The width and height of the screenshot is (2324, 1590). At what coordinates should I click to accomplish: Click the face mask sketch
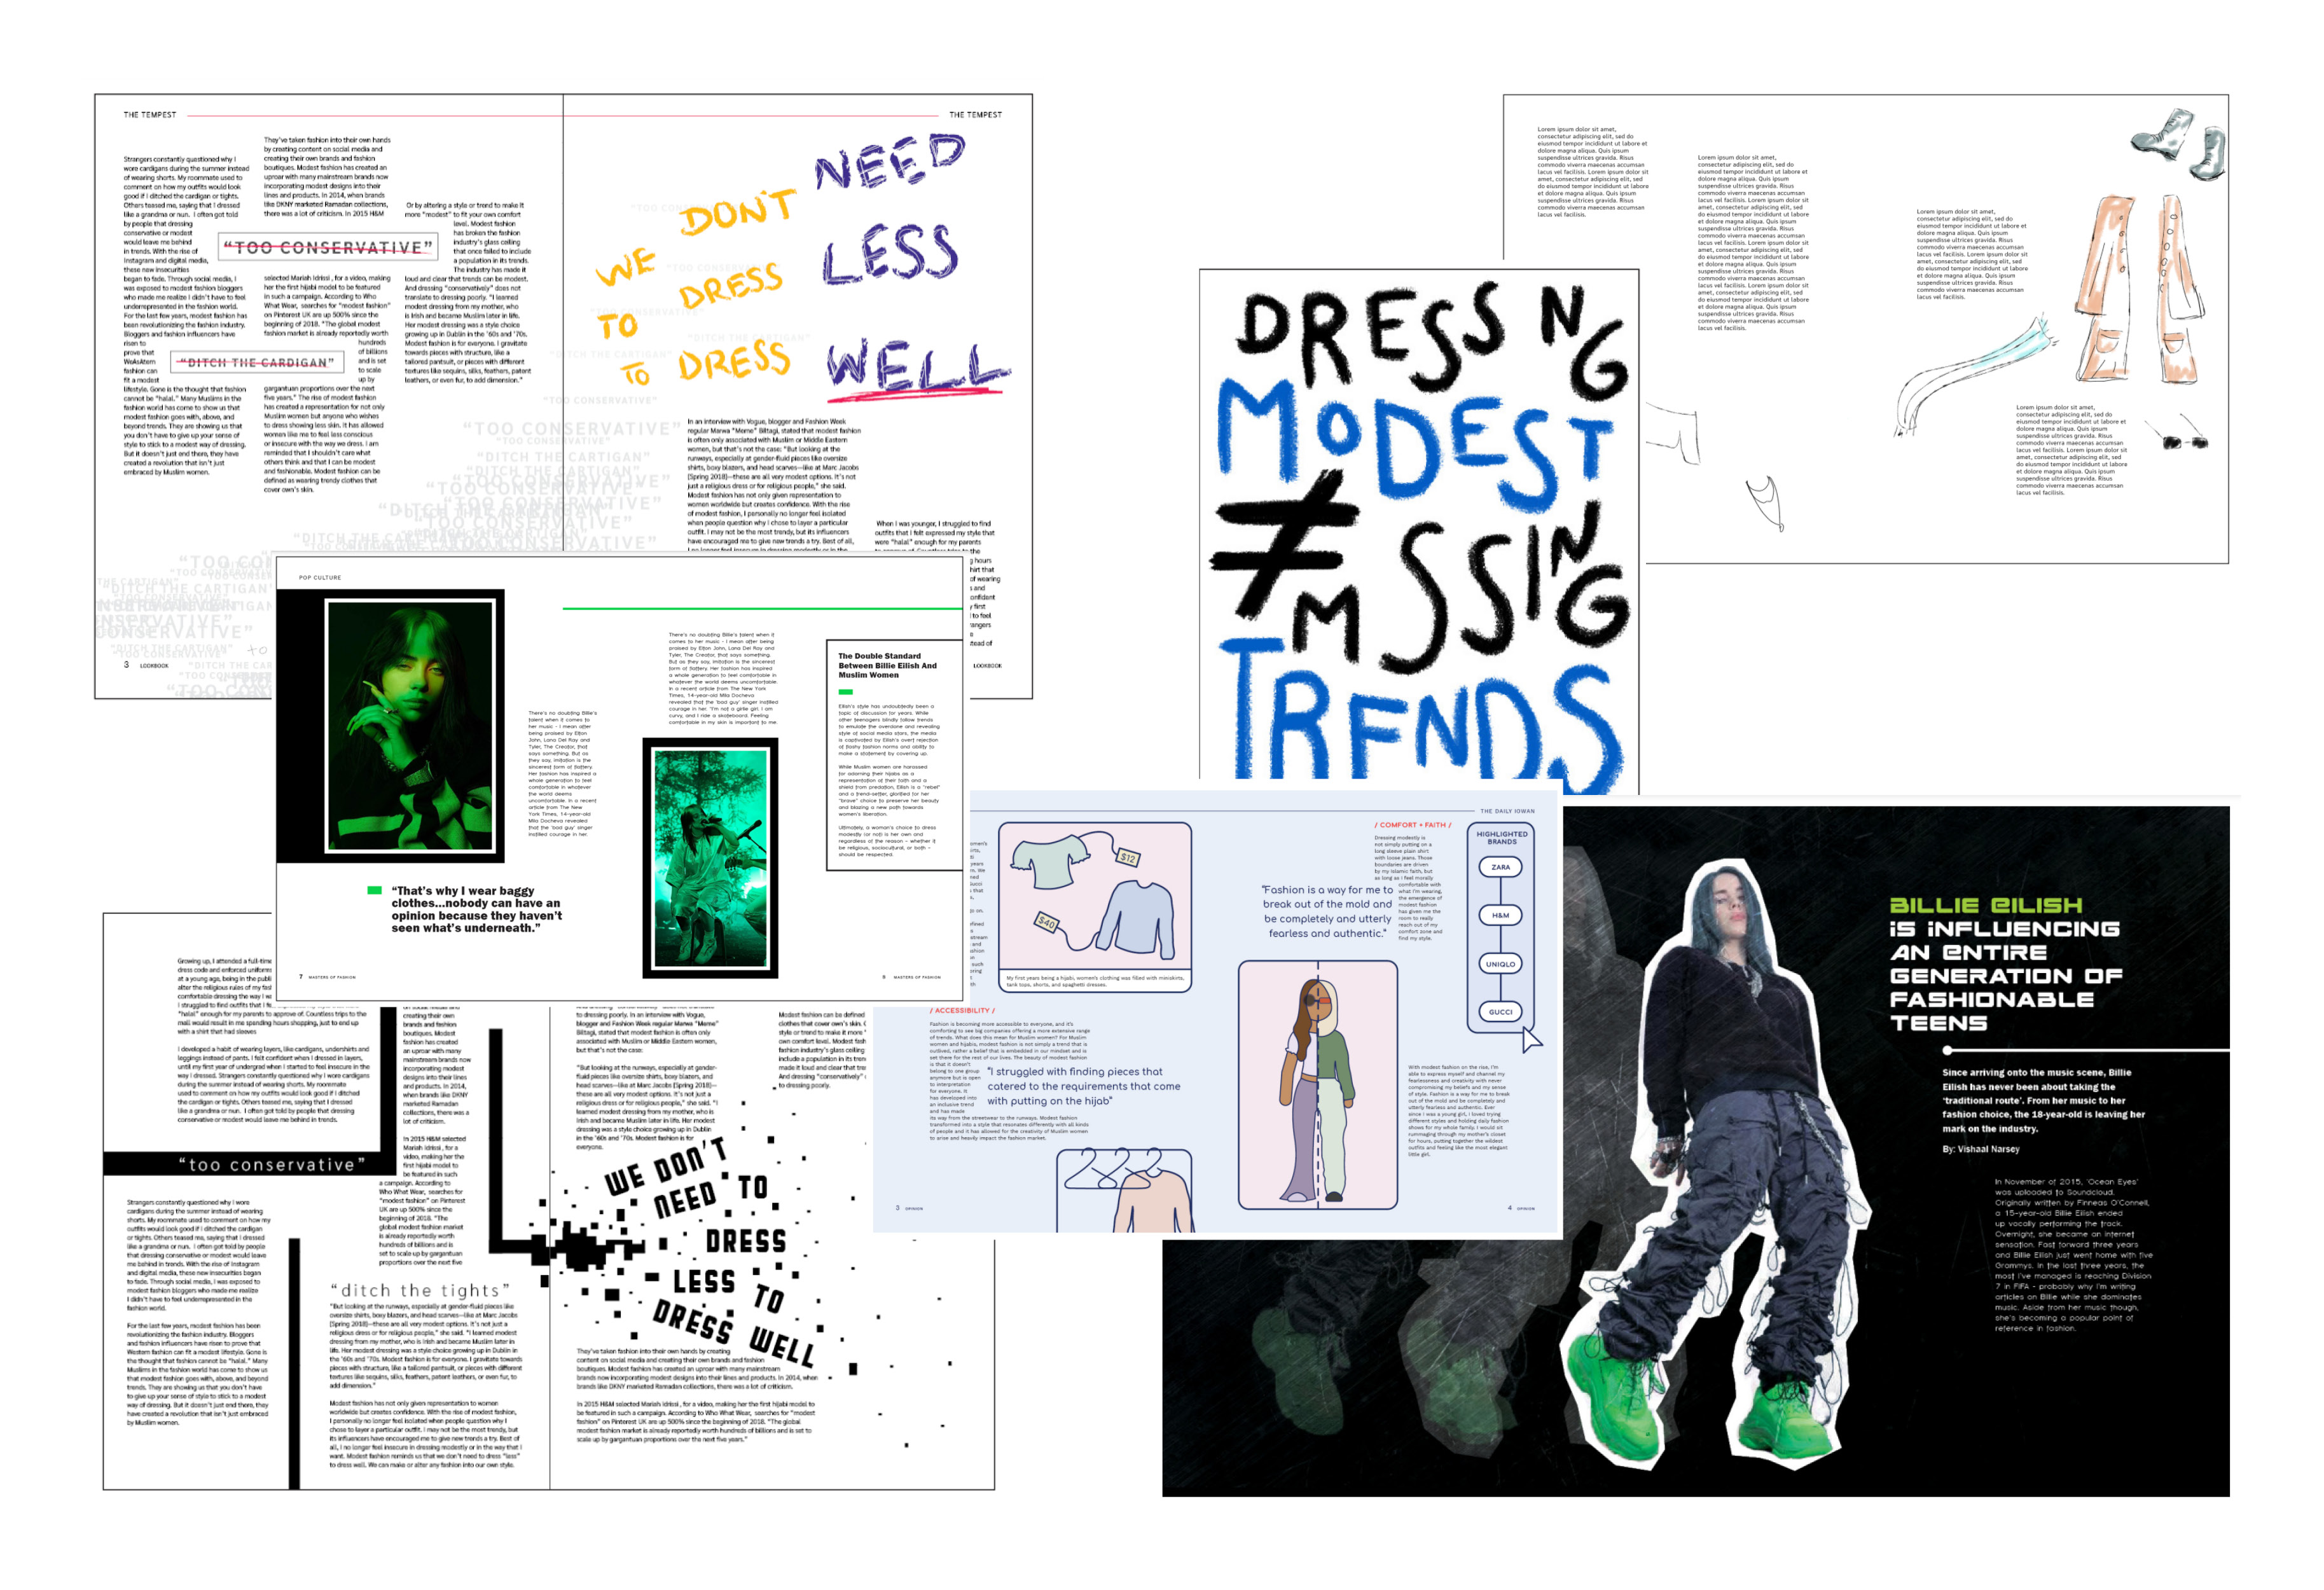[1766, 502]
